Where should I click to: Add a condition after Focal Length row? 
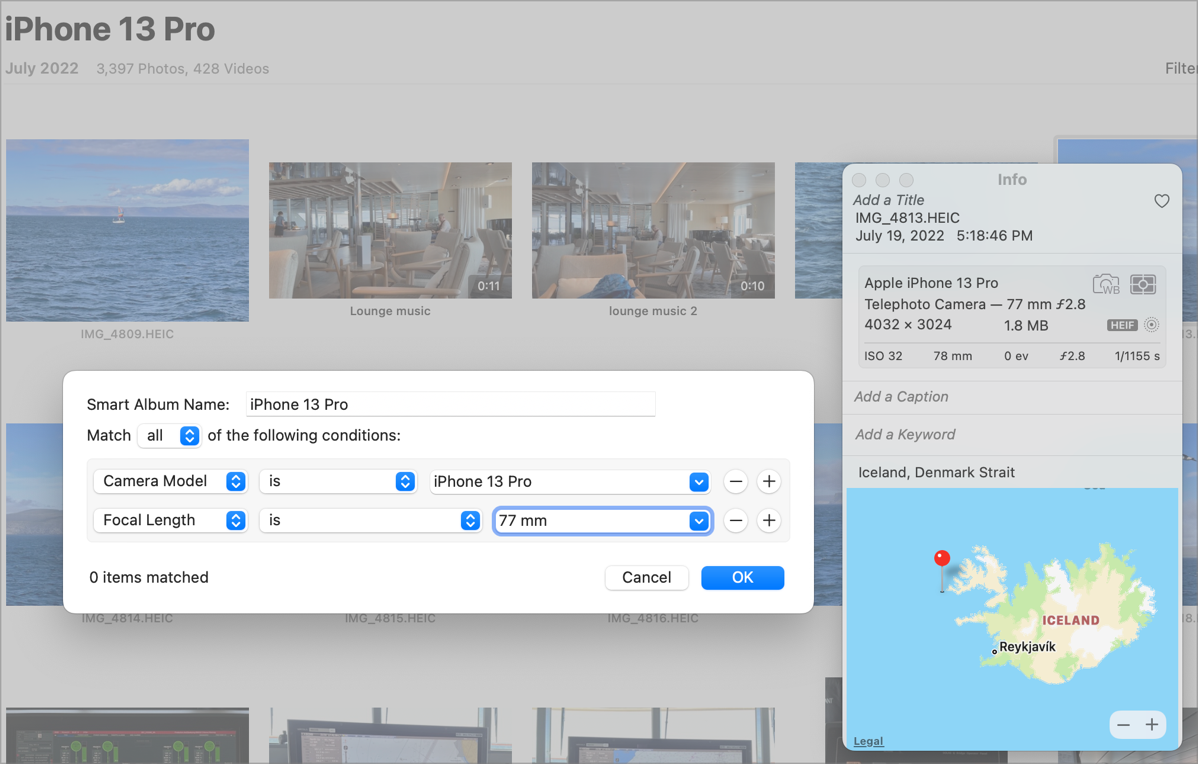(x=768, y=521)
